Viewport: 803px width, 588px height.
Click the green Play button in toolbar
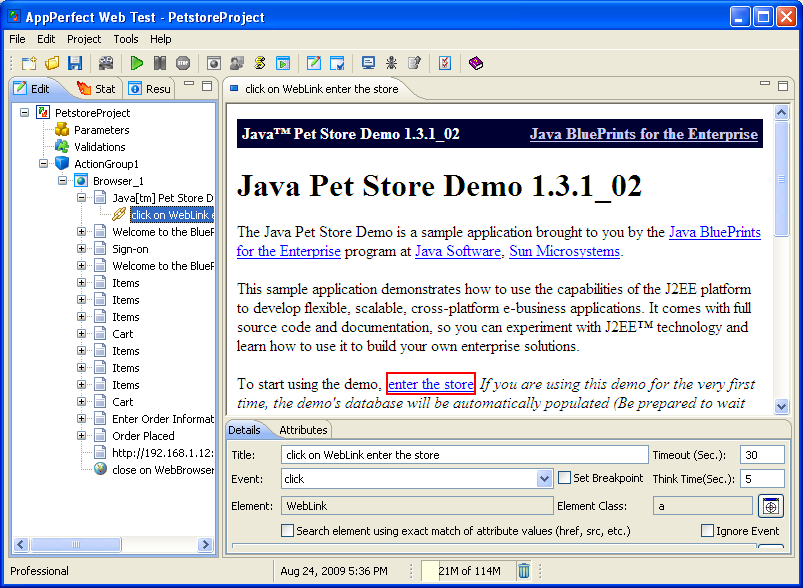137,63
